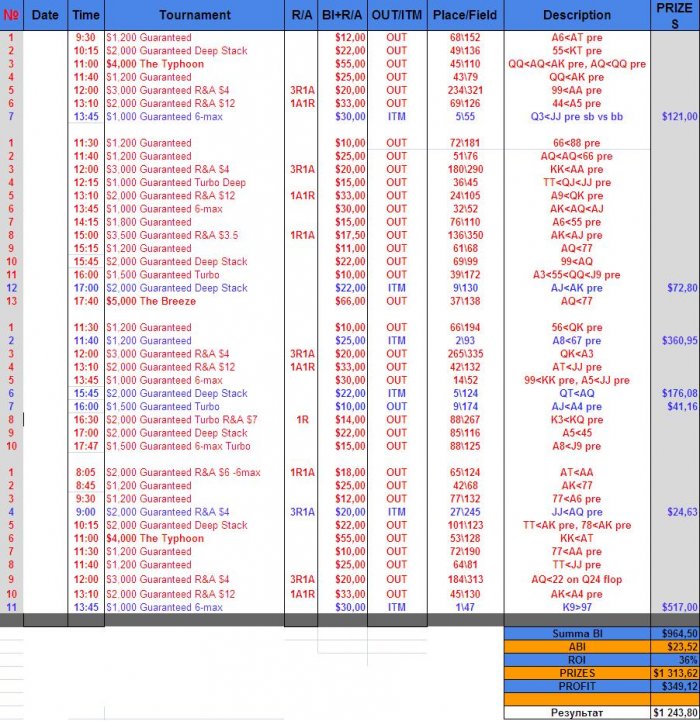Select the time cell '17:47'
Viewport: 700px width, 721px height.
[x=86, y=446]
